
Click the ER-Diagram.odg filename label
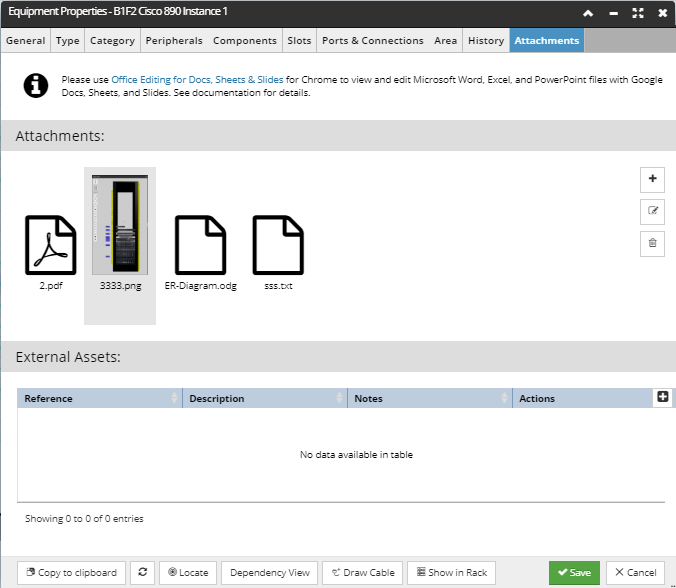click(200, 286)
